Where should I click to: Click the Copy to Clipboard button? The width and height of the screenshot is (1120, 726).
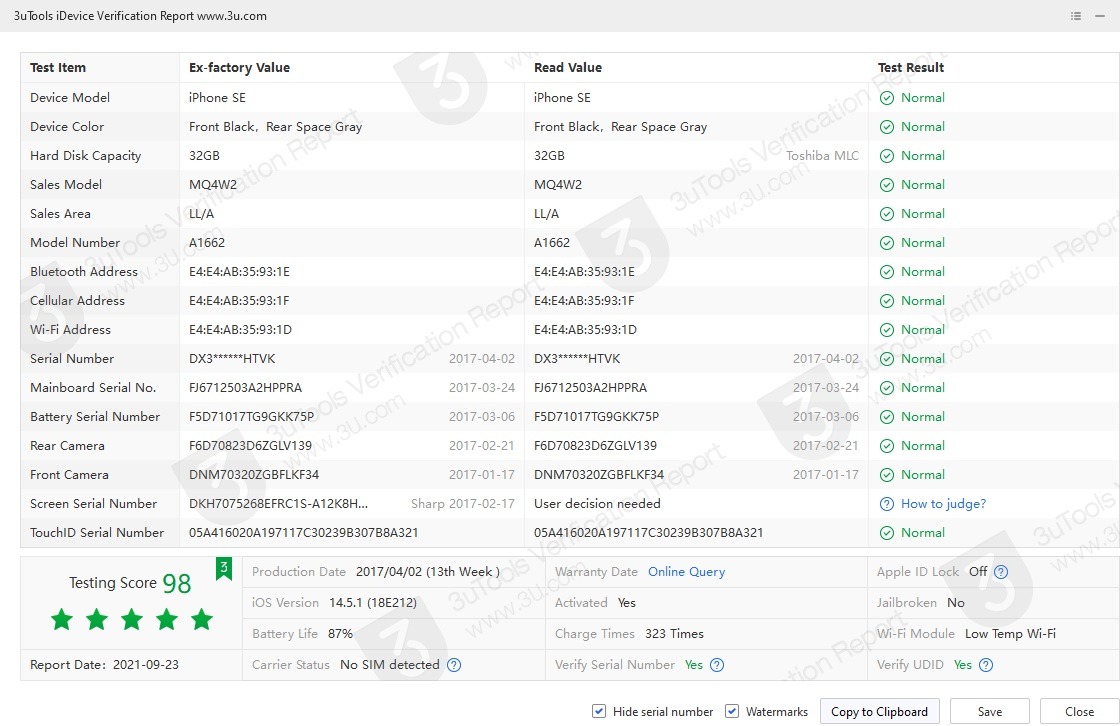coord(879,712)
